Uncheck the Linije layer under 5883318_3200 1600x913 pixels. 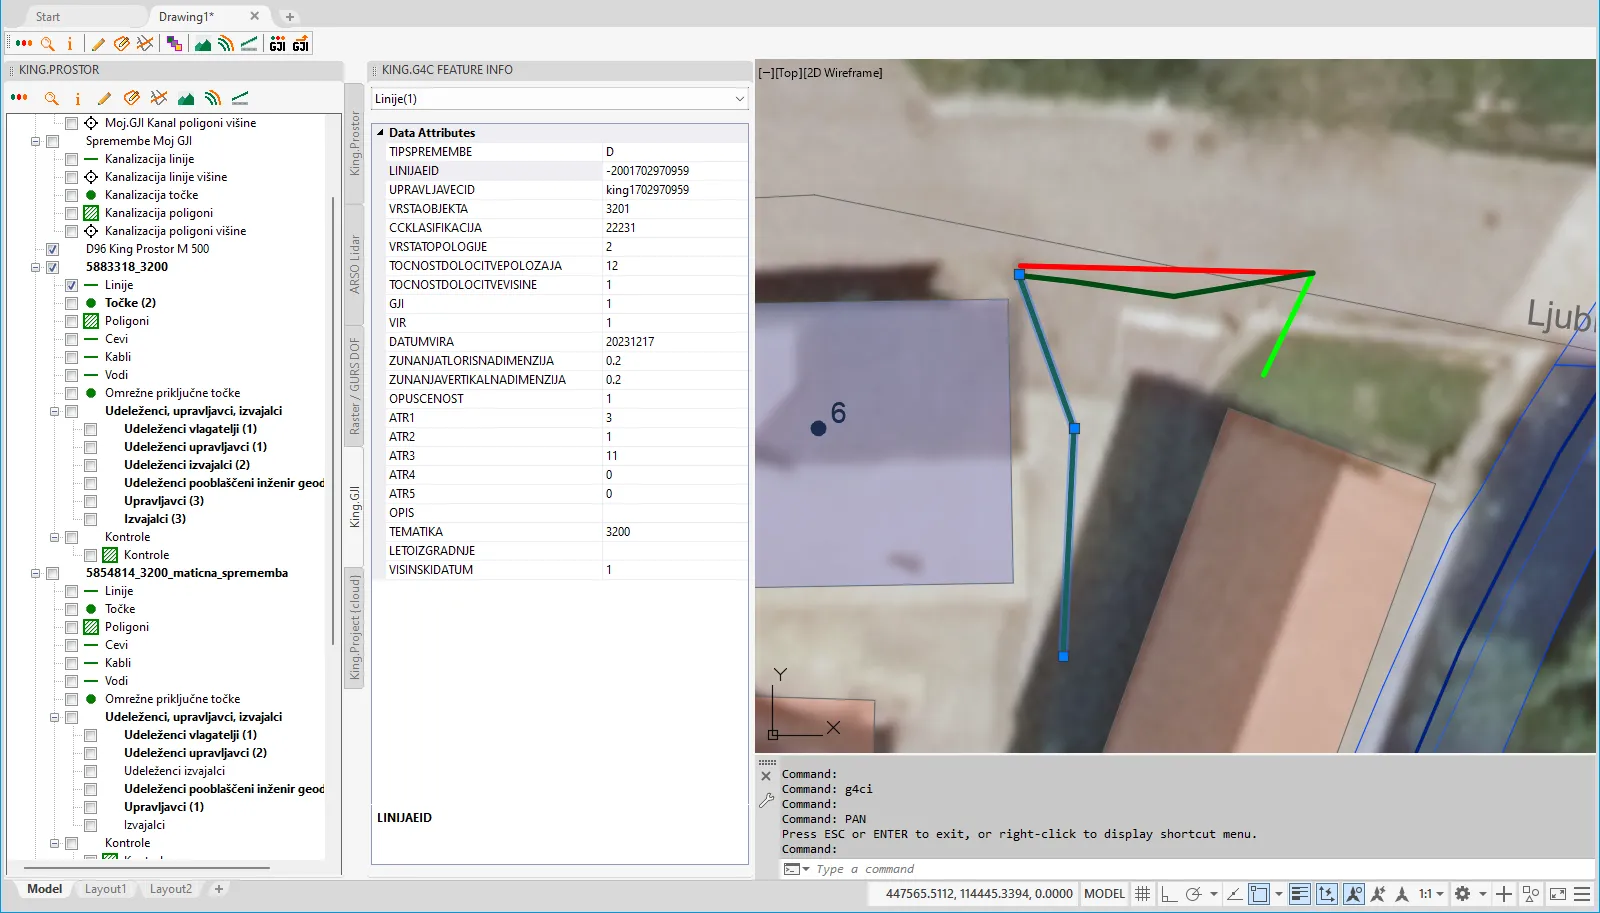(72, 285)
